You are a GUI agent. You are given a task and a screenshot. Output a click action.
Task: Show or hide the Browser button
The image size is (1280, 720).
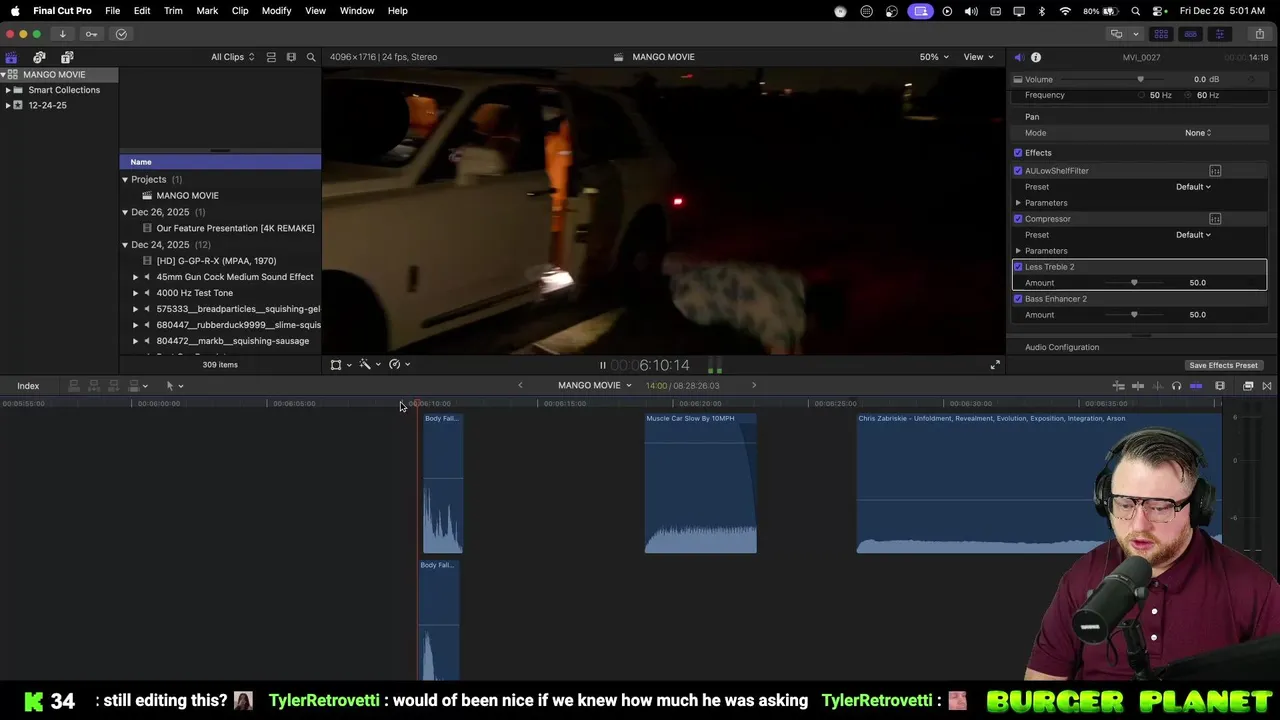click(x=1161, y=34)
